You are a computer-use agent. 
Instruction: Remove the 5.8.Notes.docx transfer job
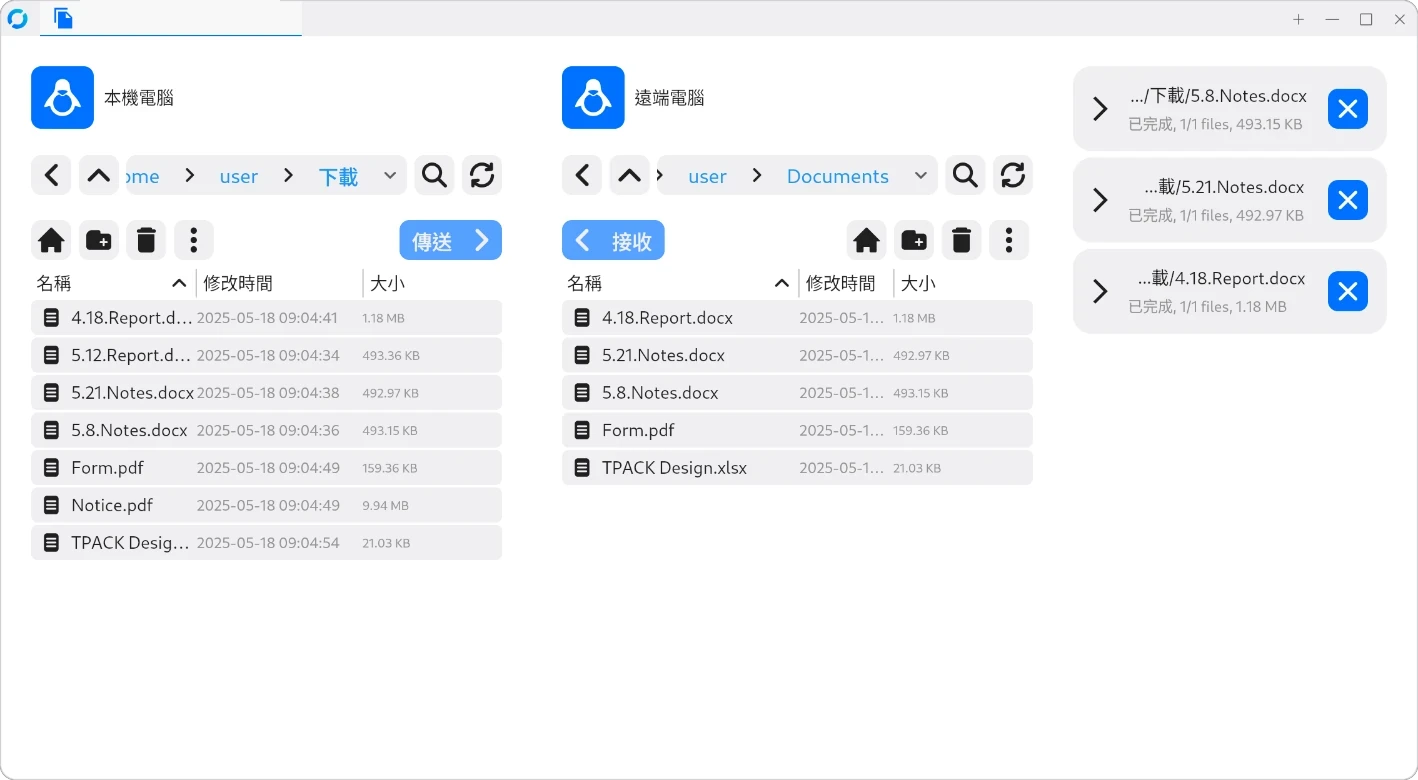1347,109
